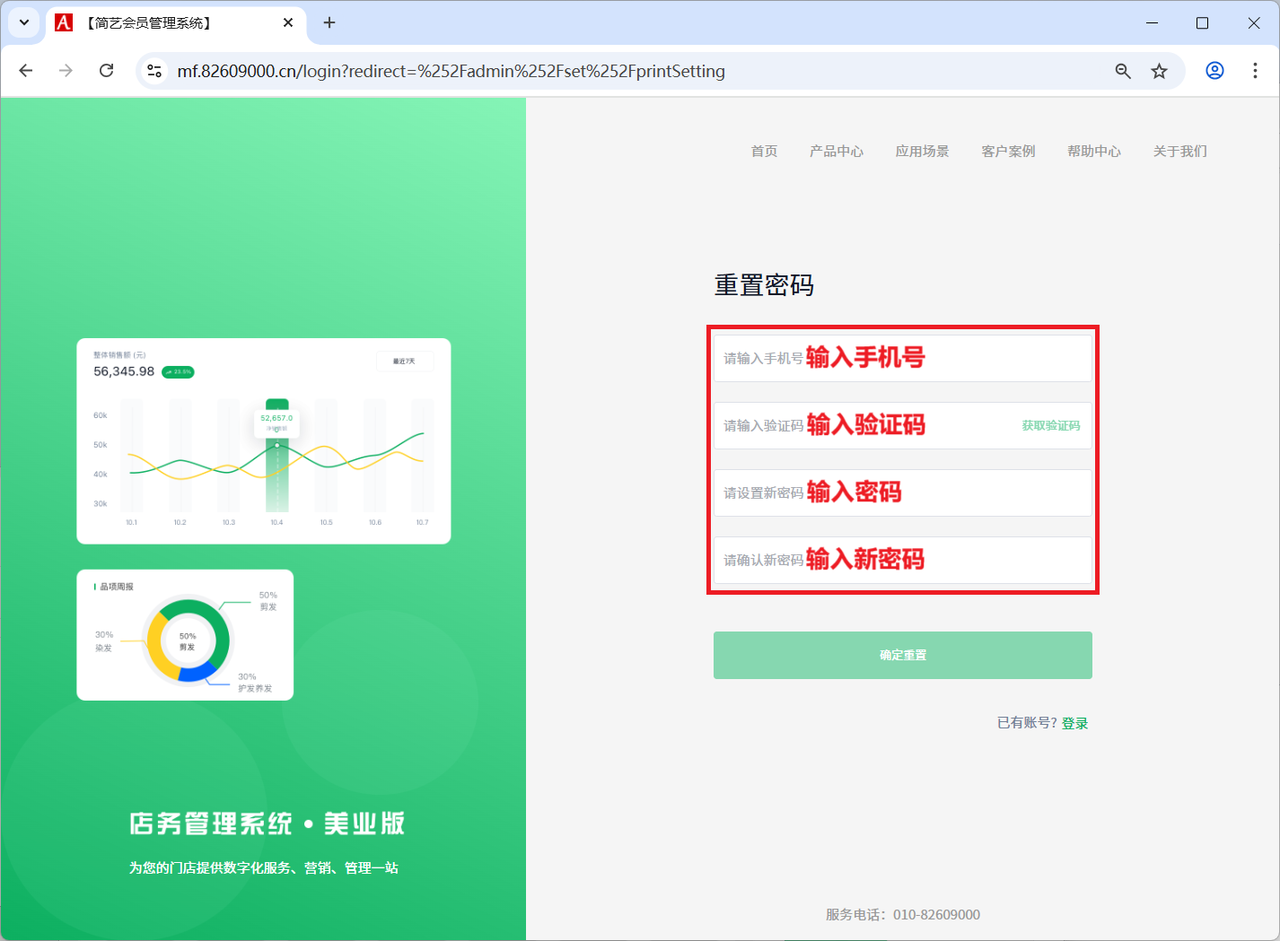Click the zoom magnifier icon
Image resolution: width=1280 pixels, height=941 pixels.
(x=1123, y=71)
